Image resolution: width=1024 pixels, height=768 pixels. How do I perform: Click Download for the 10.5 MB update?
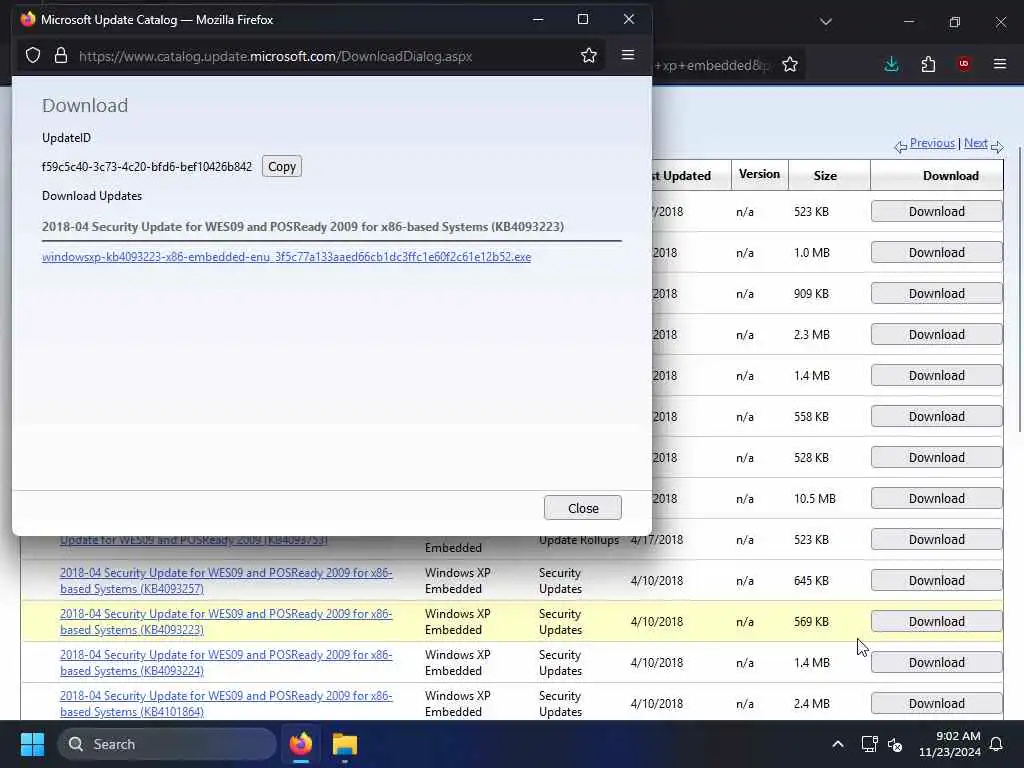[936, 498]
